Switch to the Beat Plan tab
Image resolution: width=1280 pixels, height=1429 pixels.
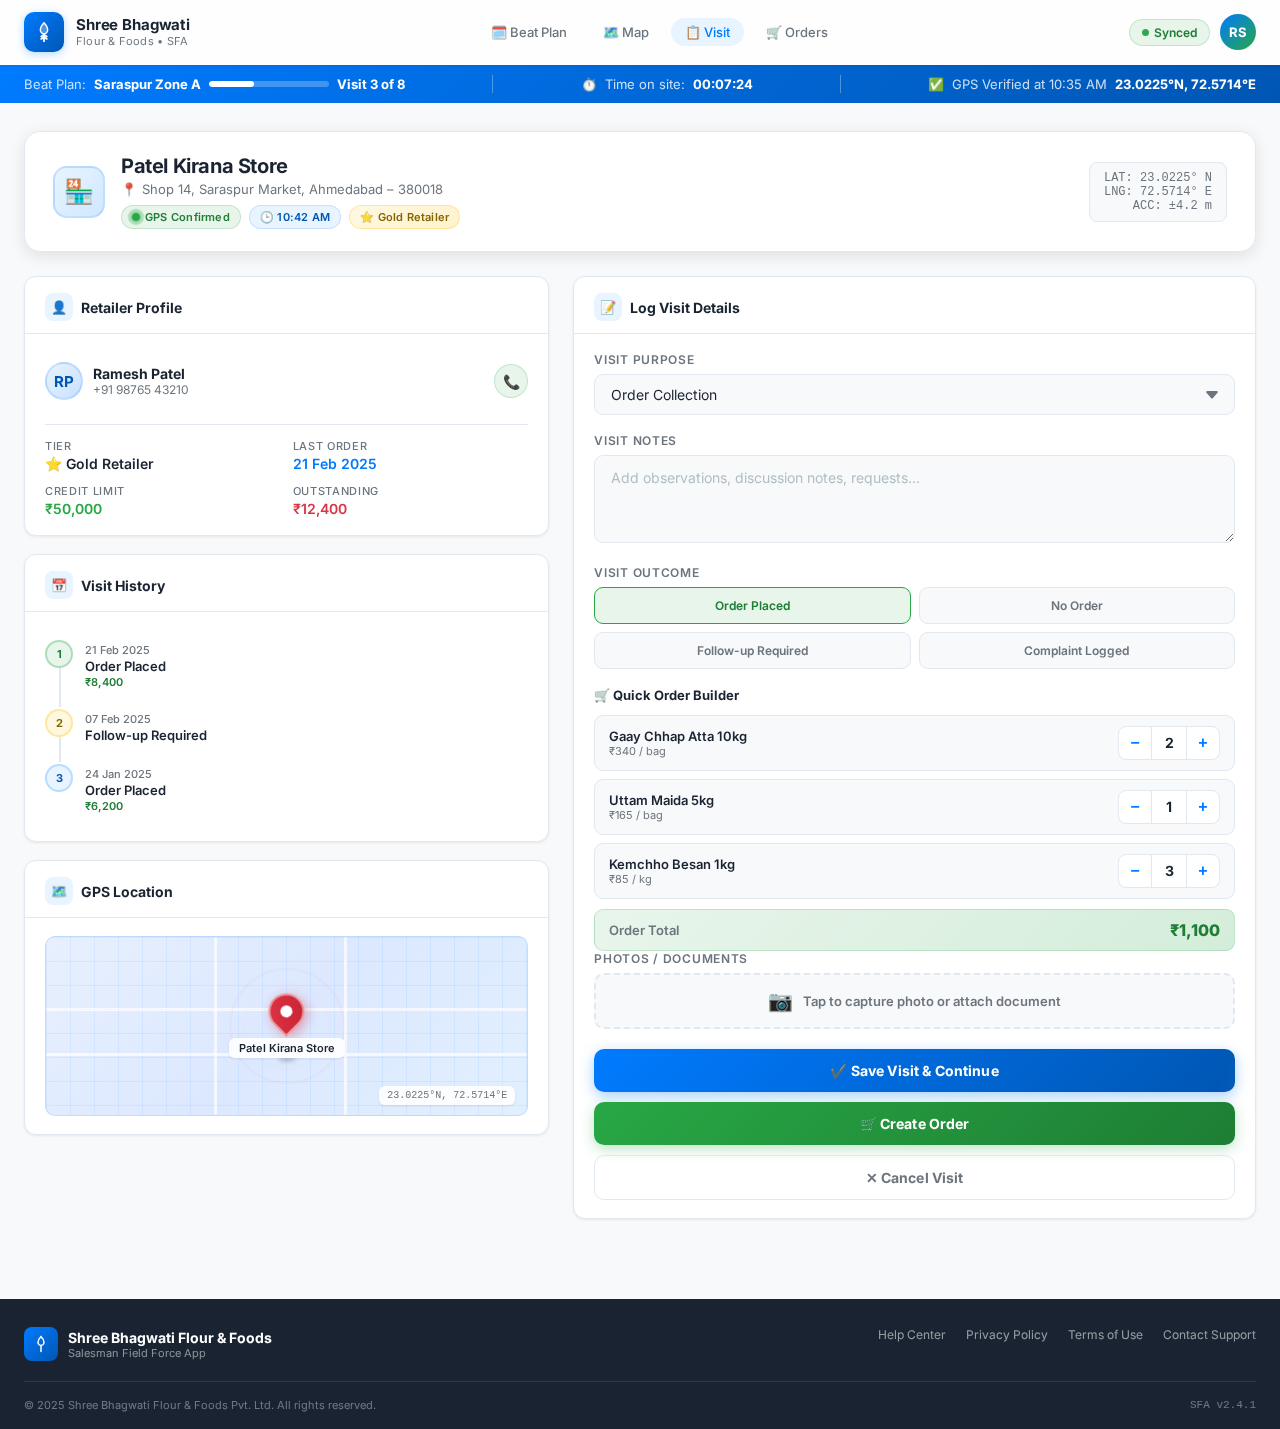point(529,32)
